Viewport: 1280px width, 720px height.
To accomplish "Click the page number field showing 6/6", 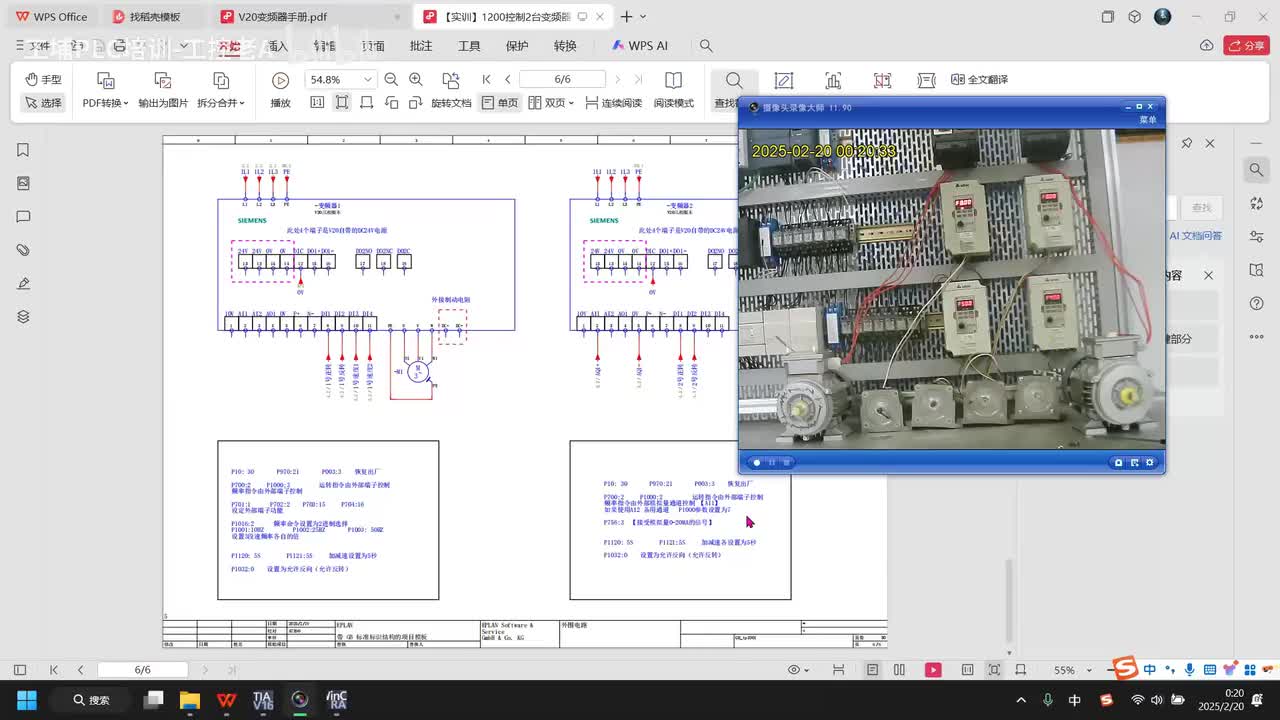I will 562,79.
